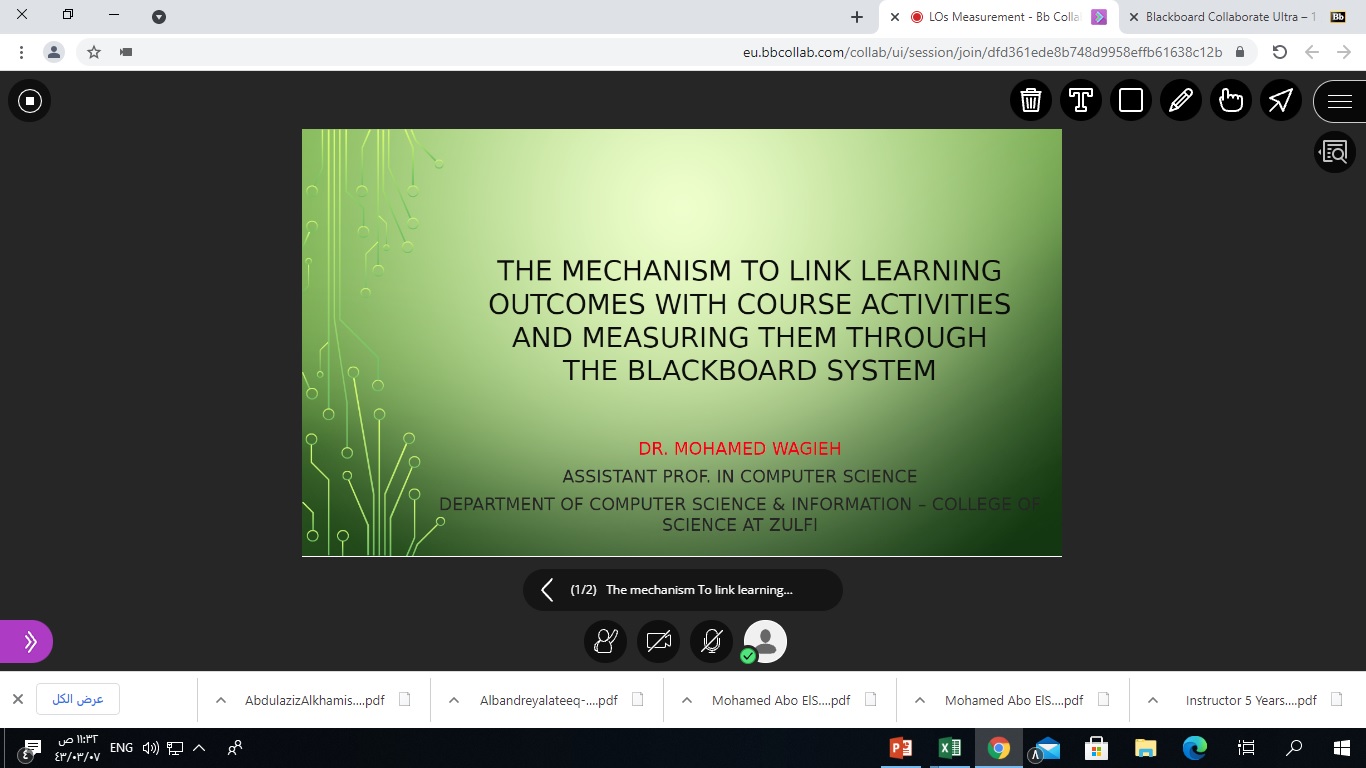The width and height of the screenshot is (1366, 768).
Task: Click the shared presentation slide
Action: pyautogui.click(x=682, y=342)
